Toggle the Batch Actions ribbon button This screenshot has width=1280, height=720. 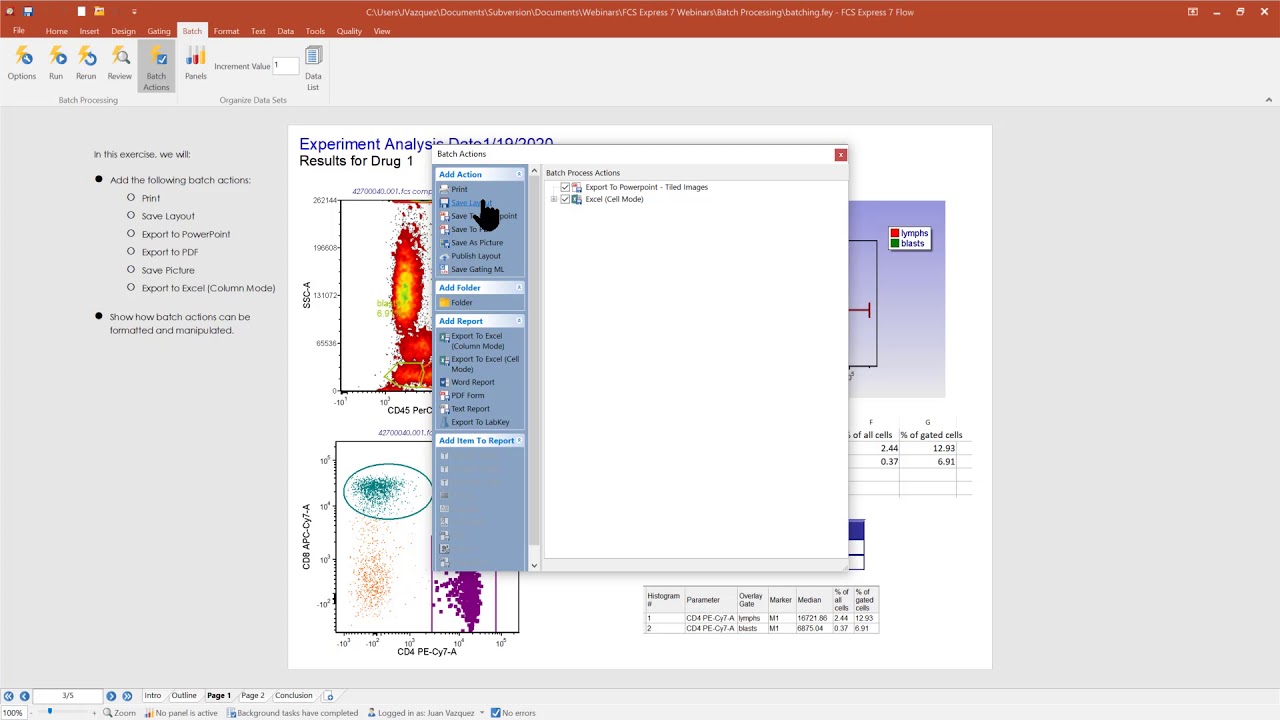(x=156, y=67)
